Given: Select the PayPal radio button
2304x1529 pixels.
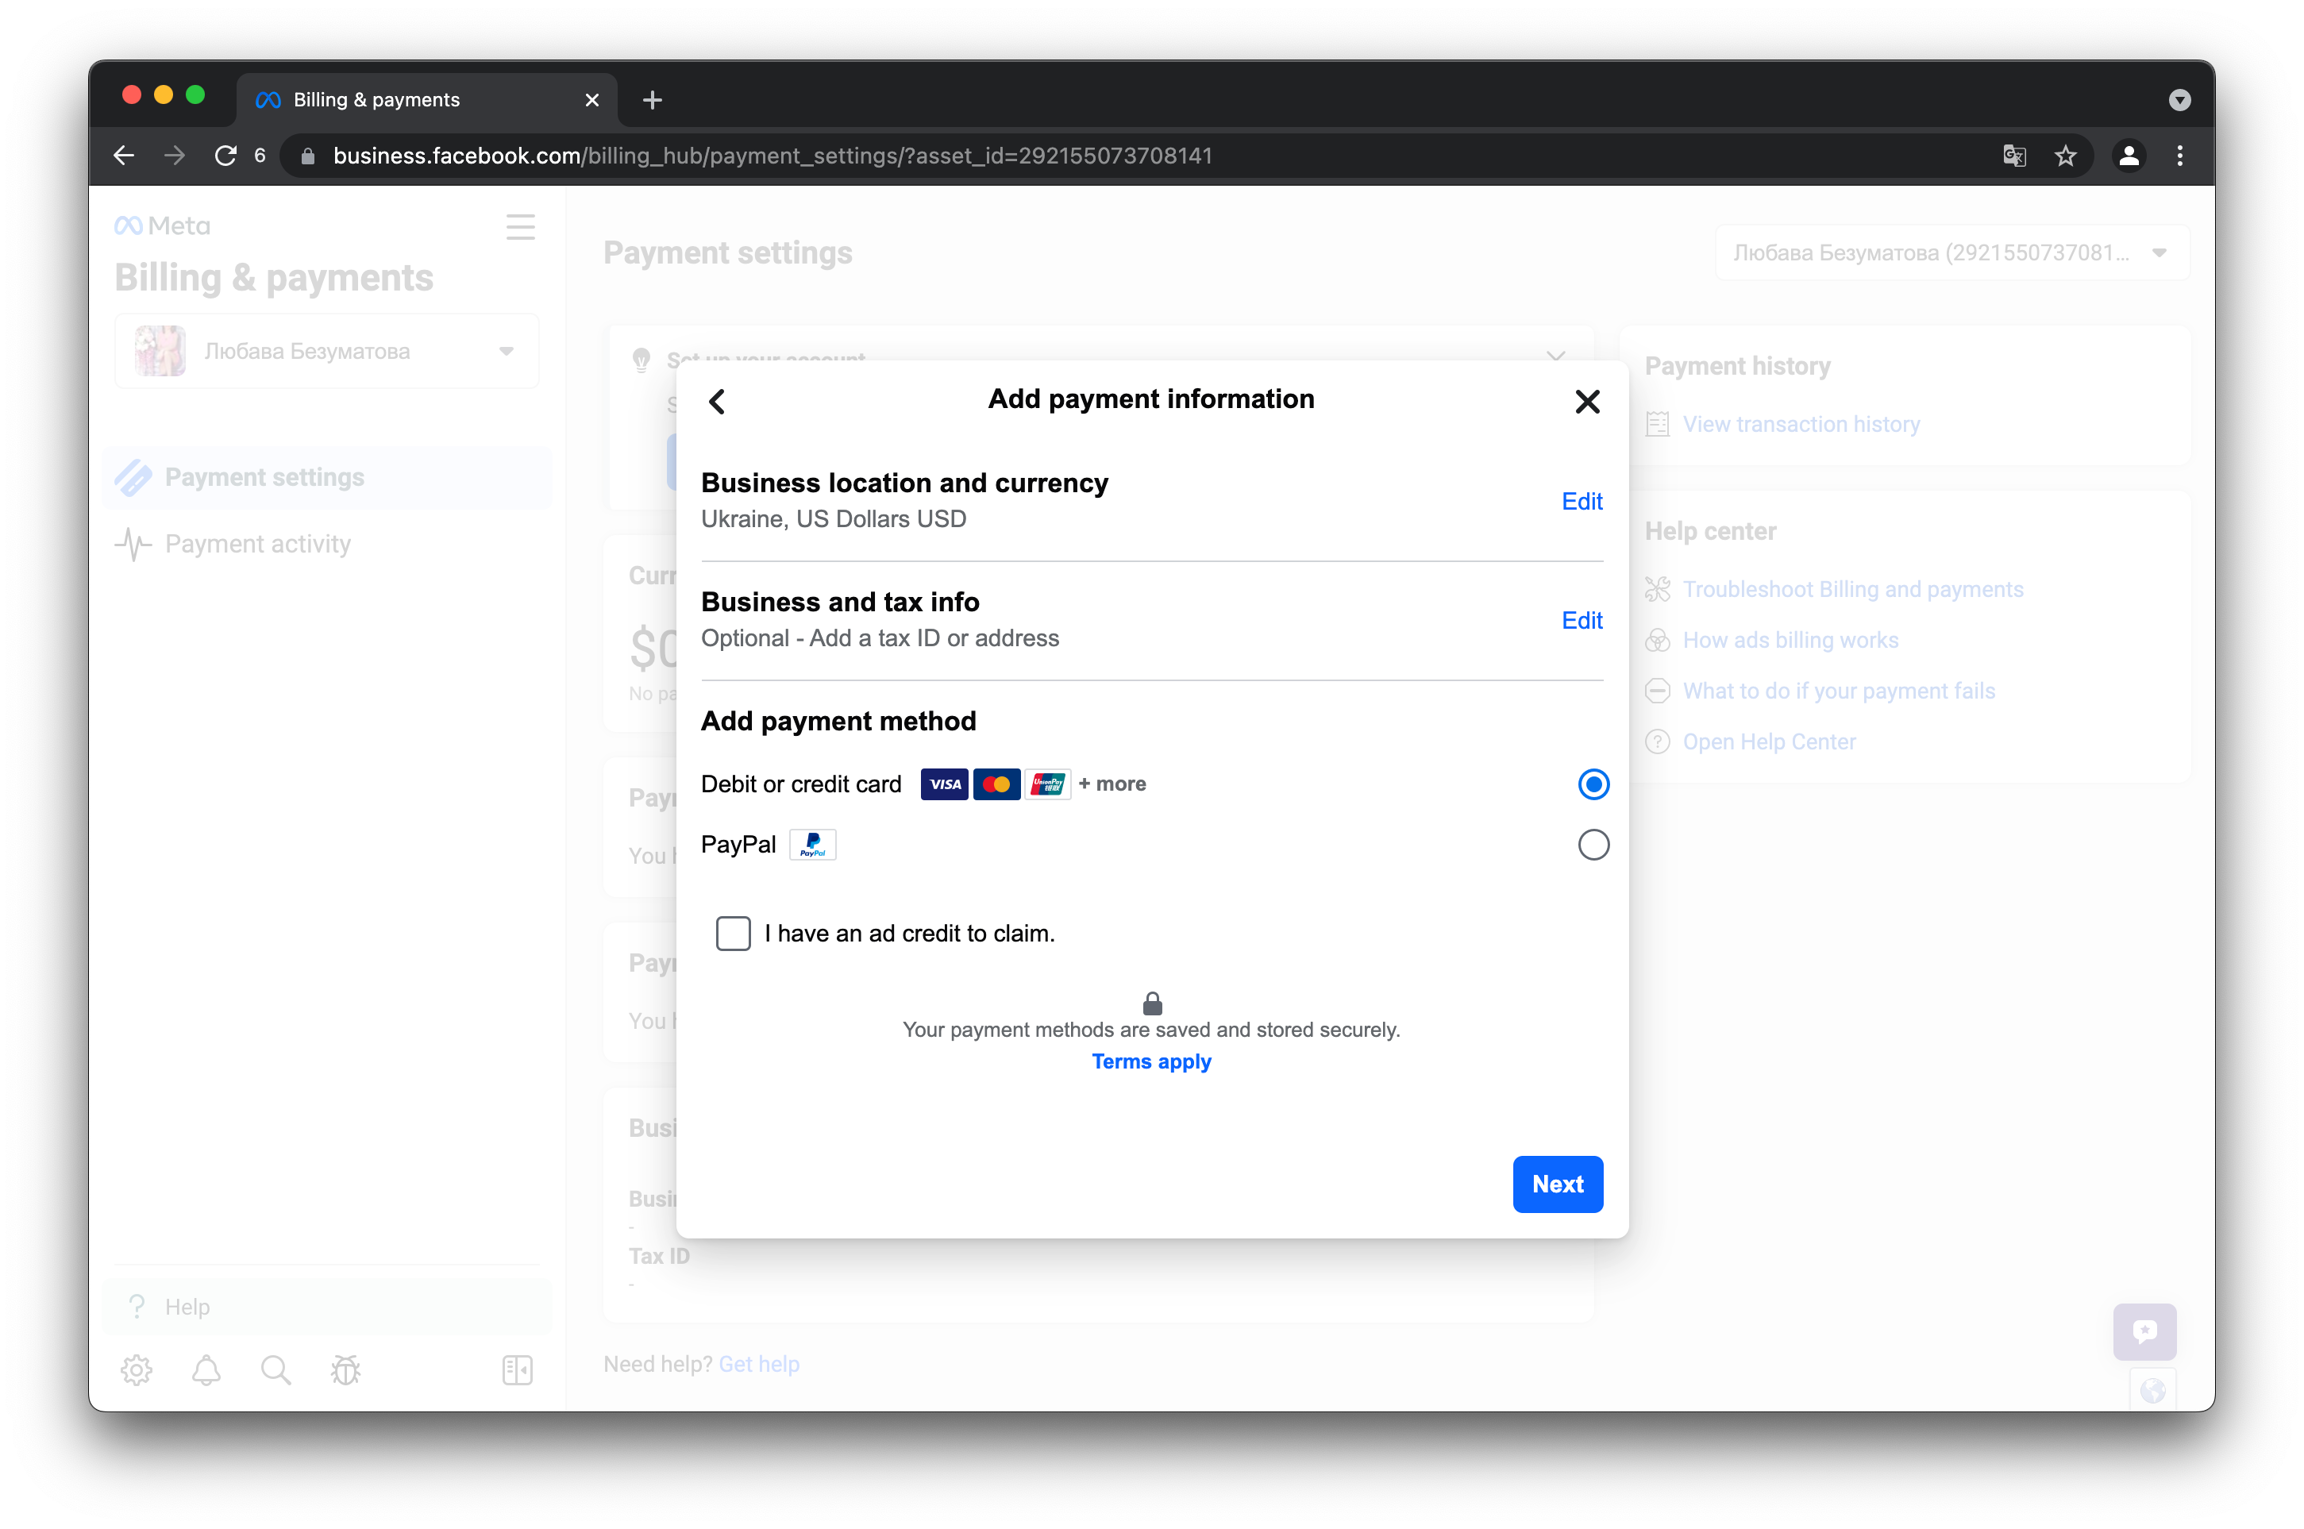Looking at the screenshot, I should pyautogui.click(x=1592, y=845).
